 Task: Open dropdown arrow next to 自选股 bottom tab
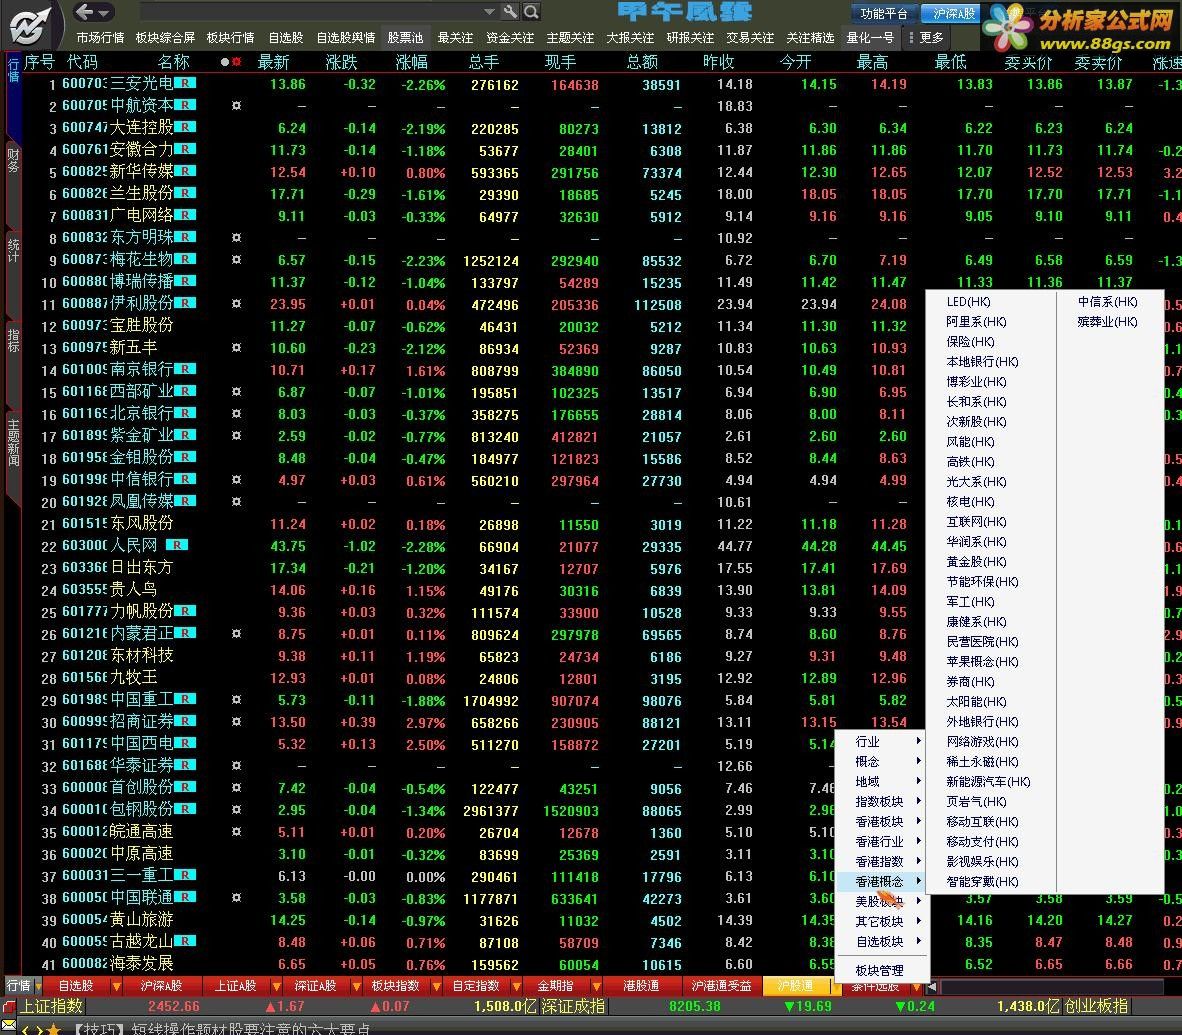coord(115,986)
